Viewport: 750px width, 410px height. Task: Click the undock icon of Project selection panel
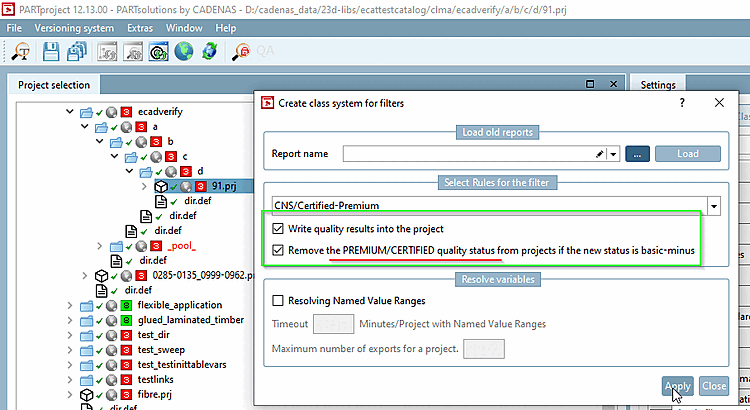pyautogui.click(x=590, y=84)
